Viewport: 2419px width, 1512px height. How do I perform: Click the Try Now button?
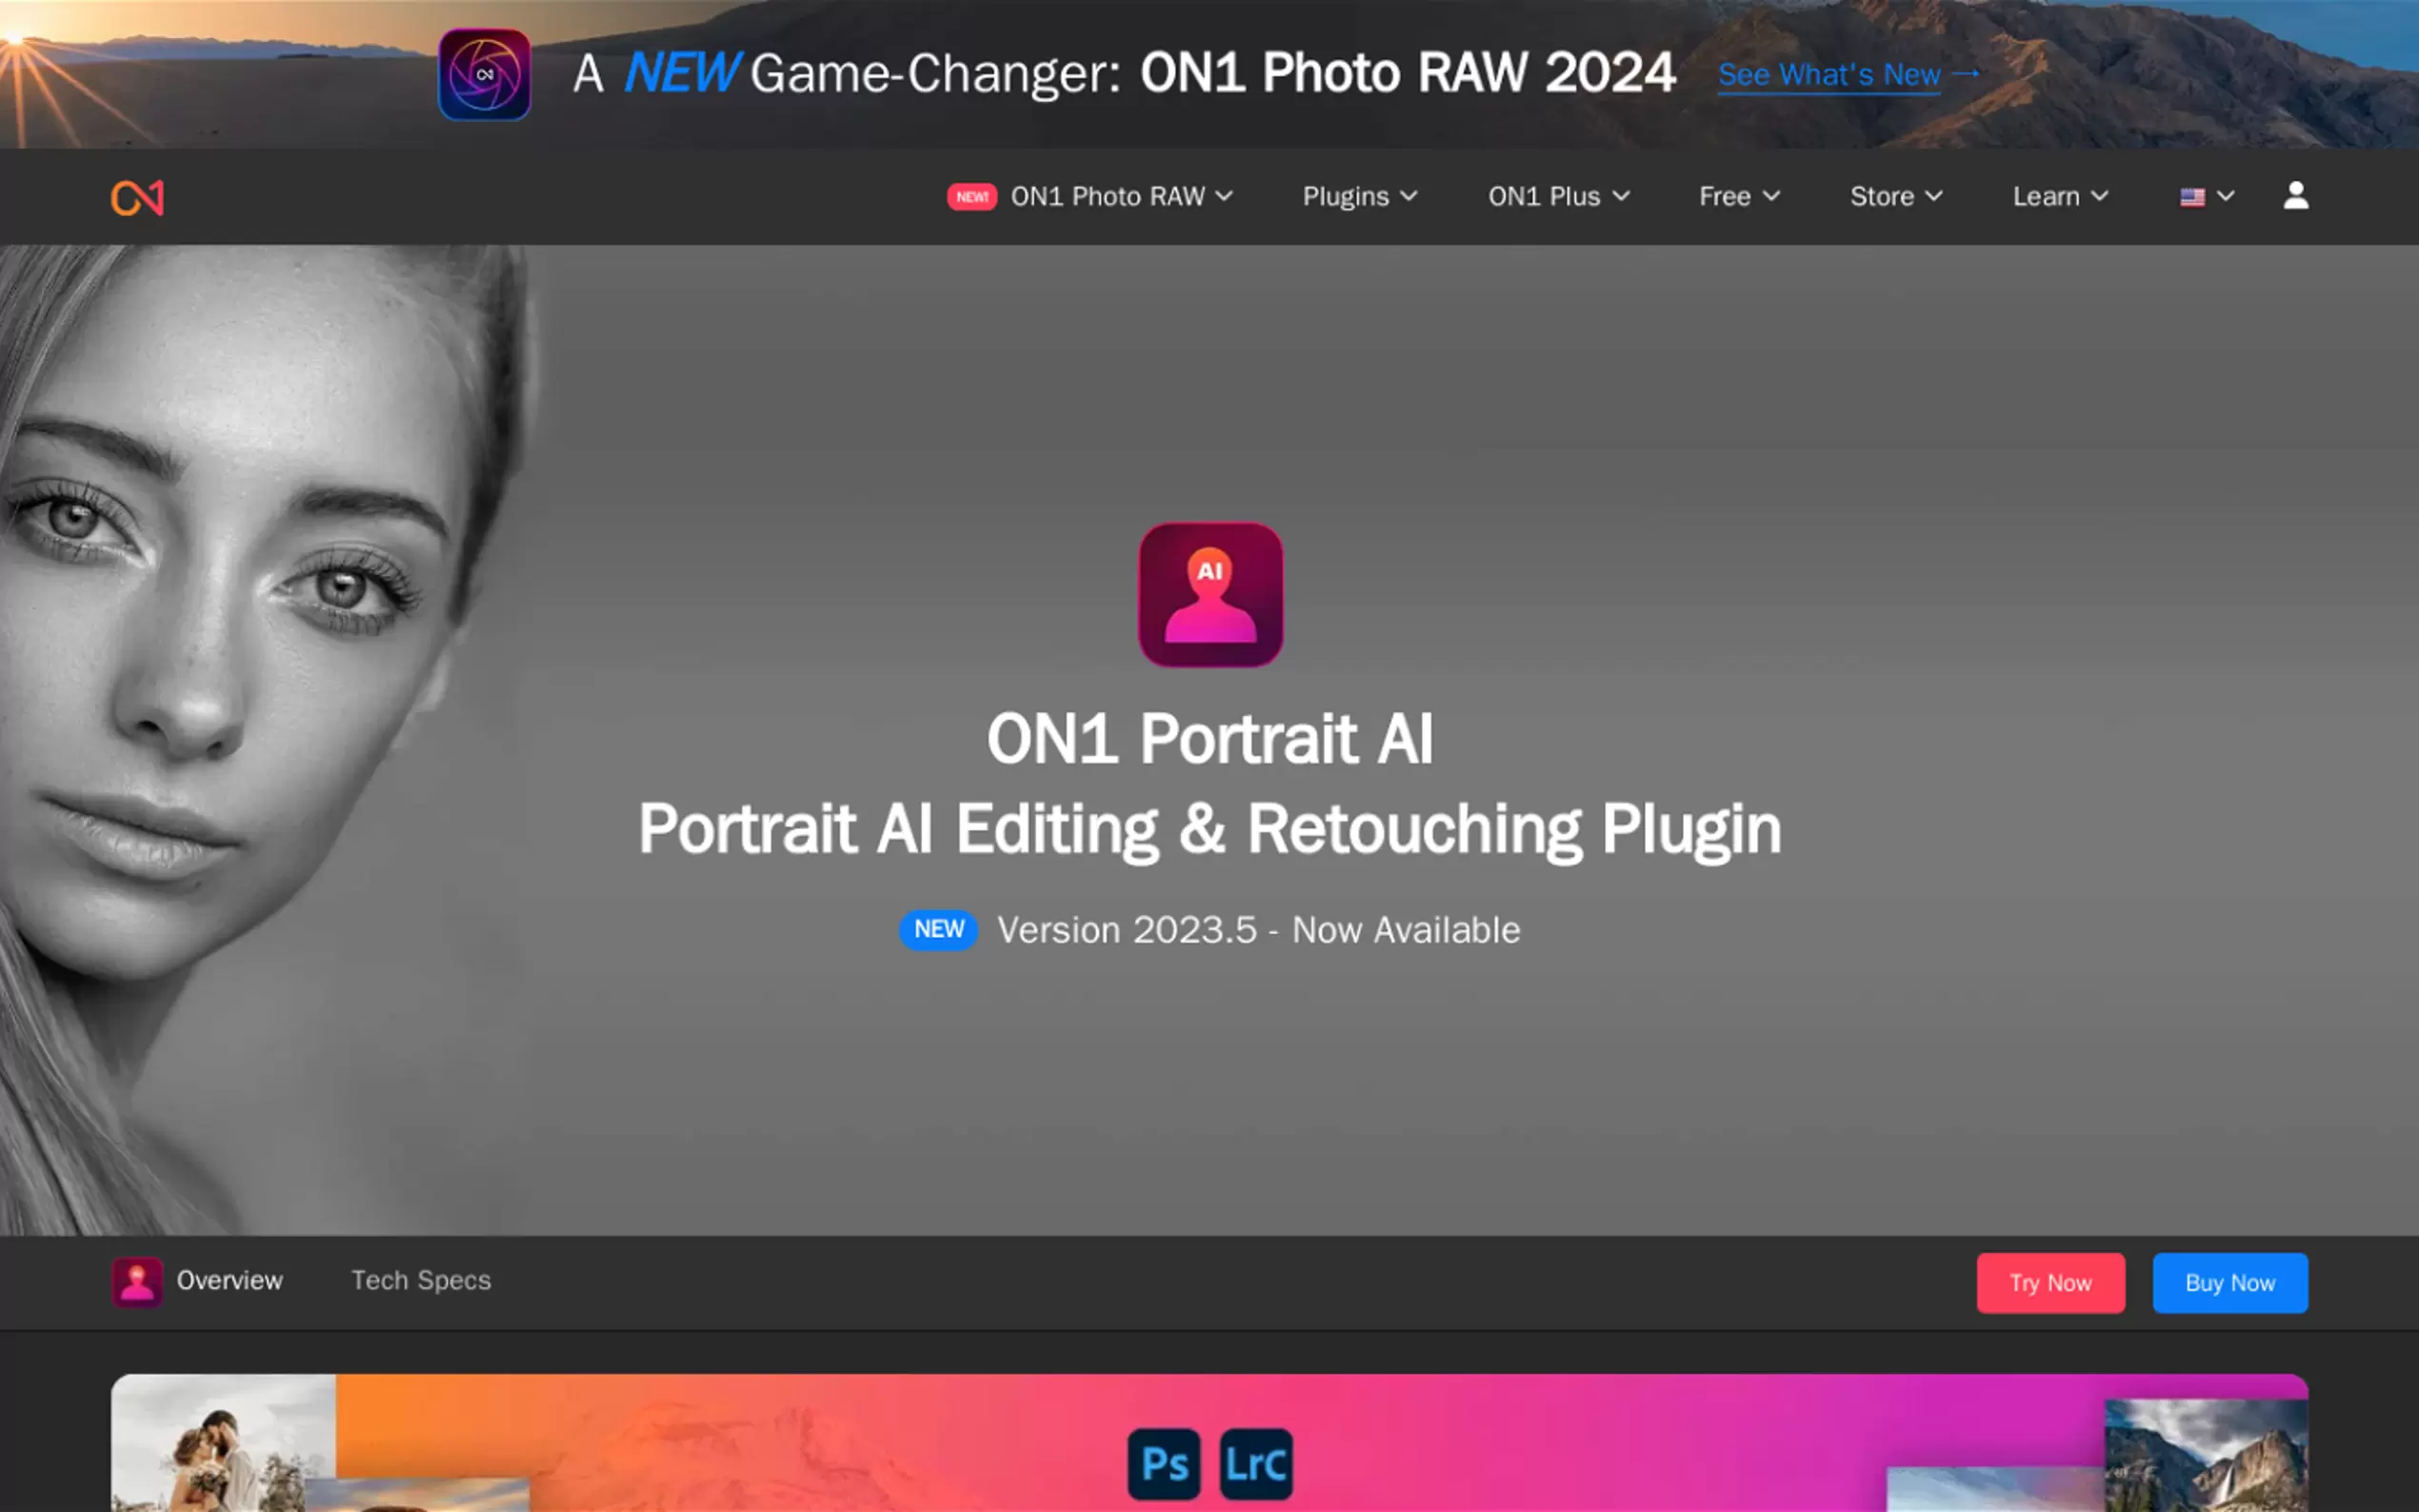tap(2050, 1282)
